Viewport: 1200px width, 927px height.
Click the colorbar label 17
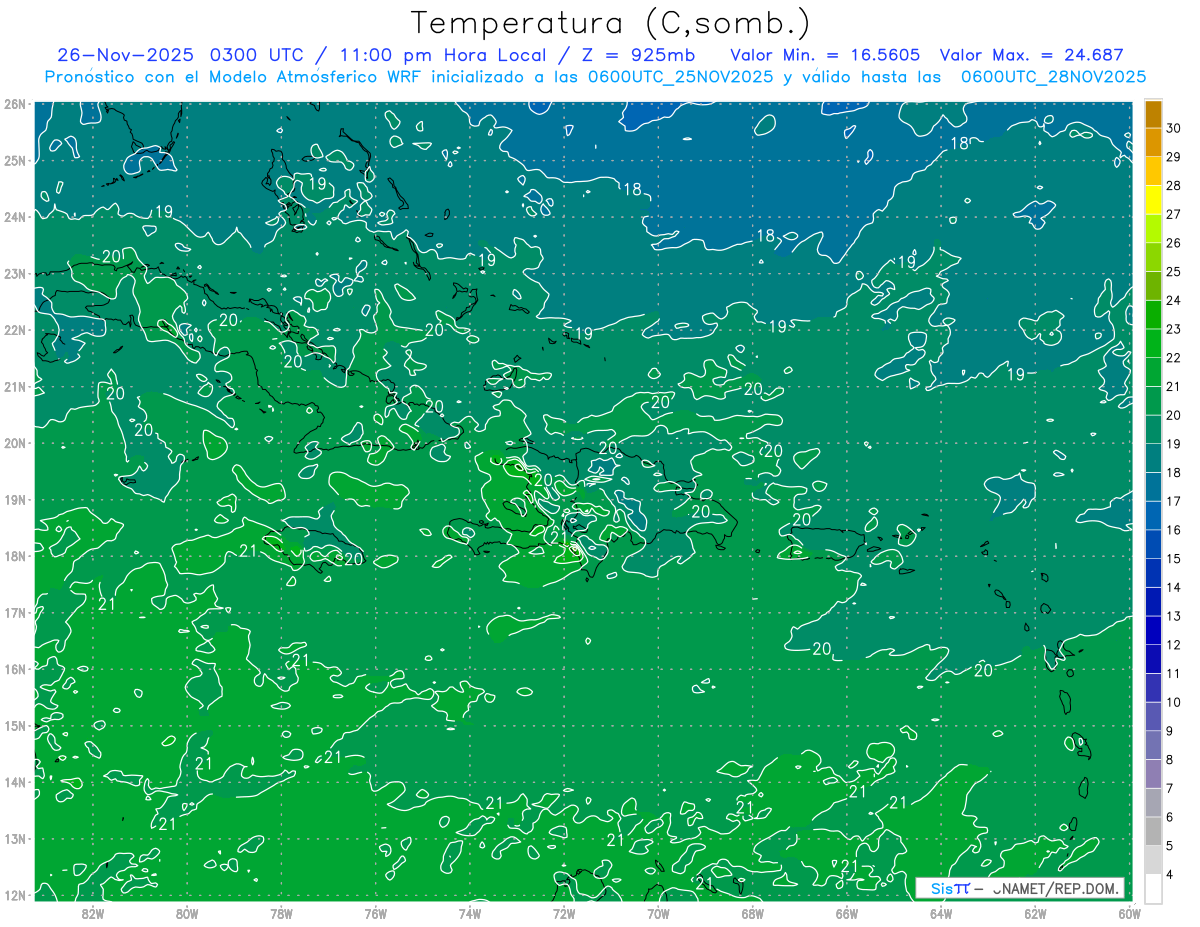(x=1174, y=502)
